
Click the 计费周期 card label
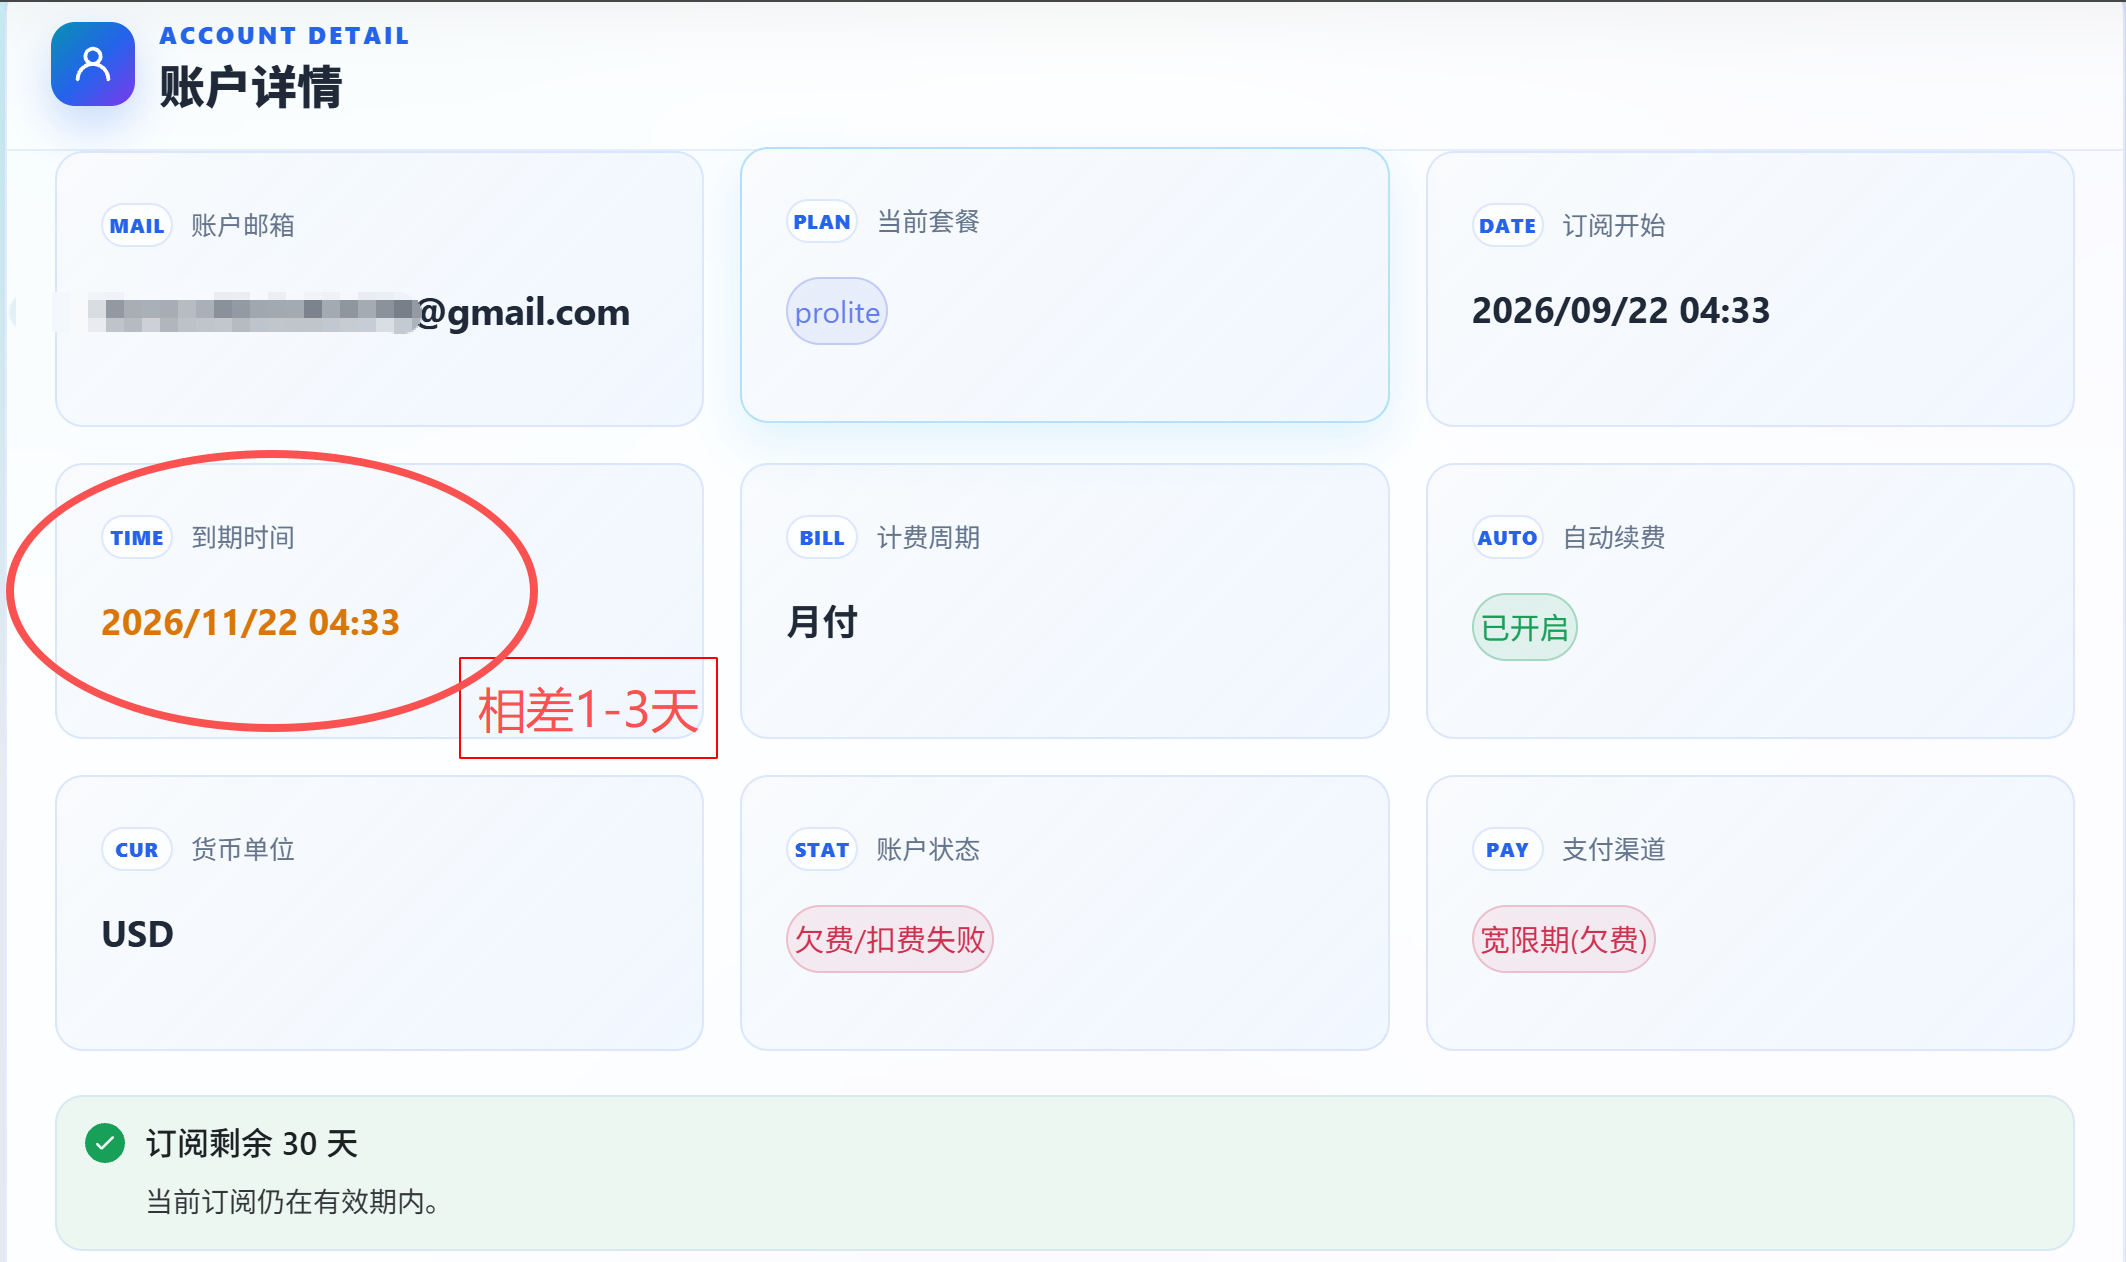928,538
